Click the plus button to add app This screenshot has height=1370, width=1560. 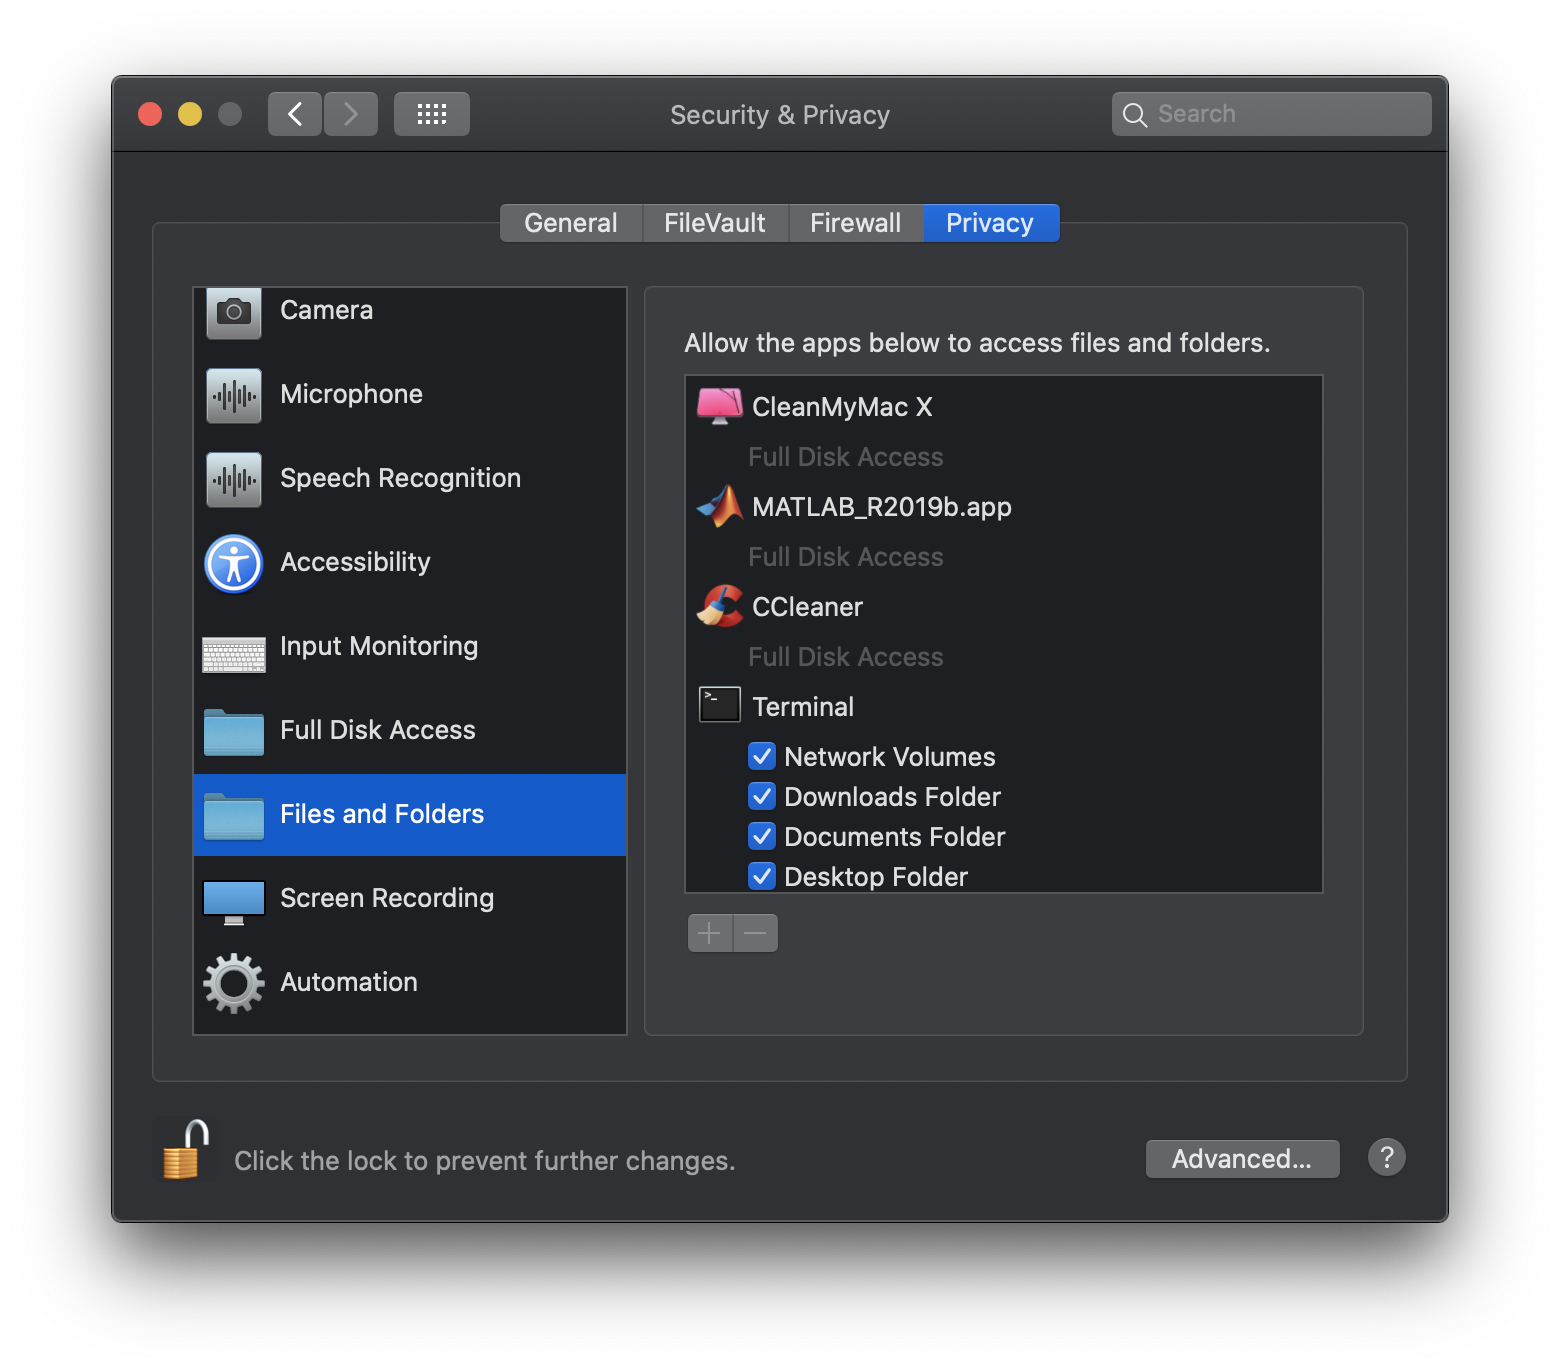tap(710, 933)
